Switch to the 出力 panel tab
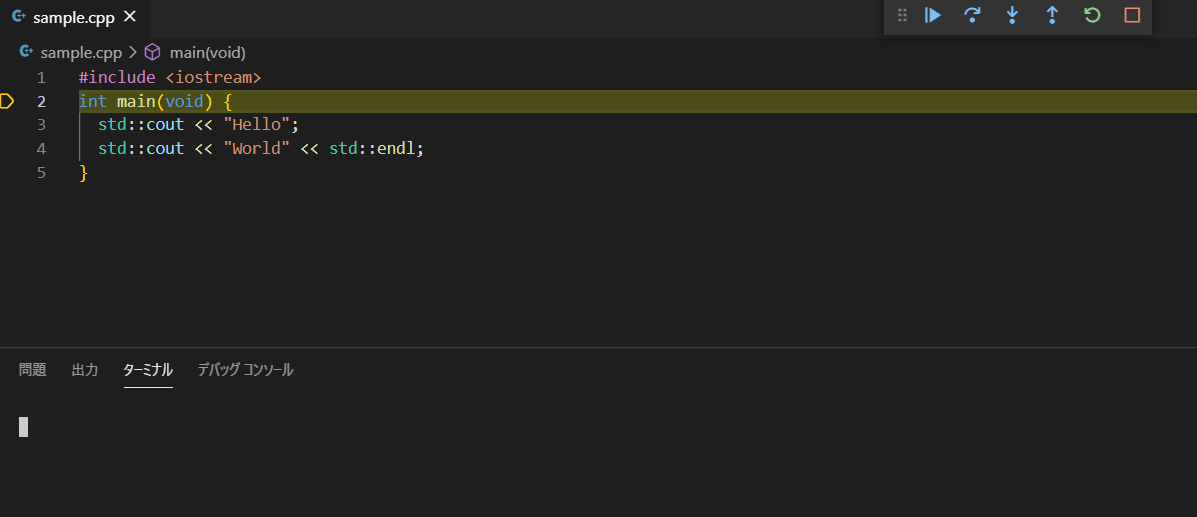1197x517 pixels. tap(85, 370)
